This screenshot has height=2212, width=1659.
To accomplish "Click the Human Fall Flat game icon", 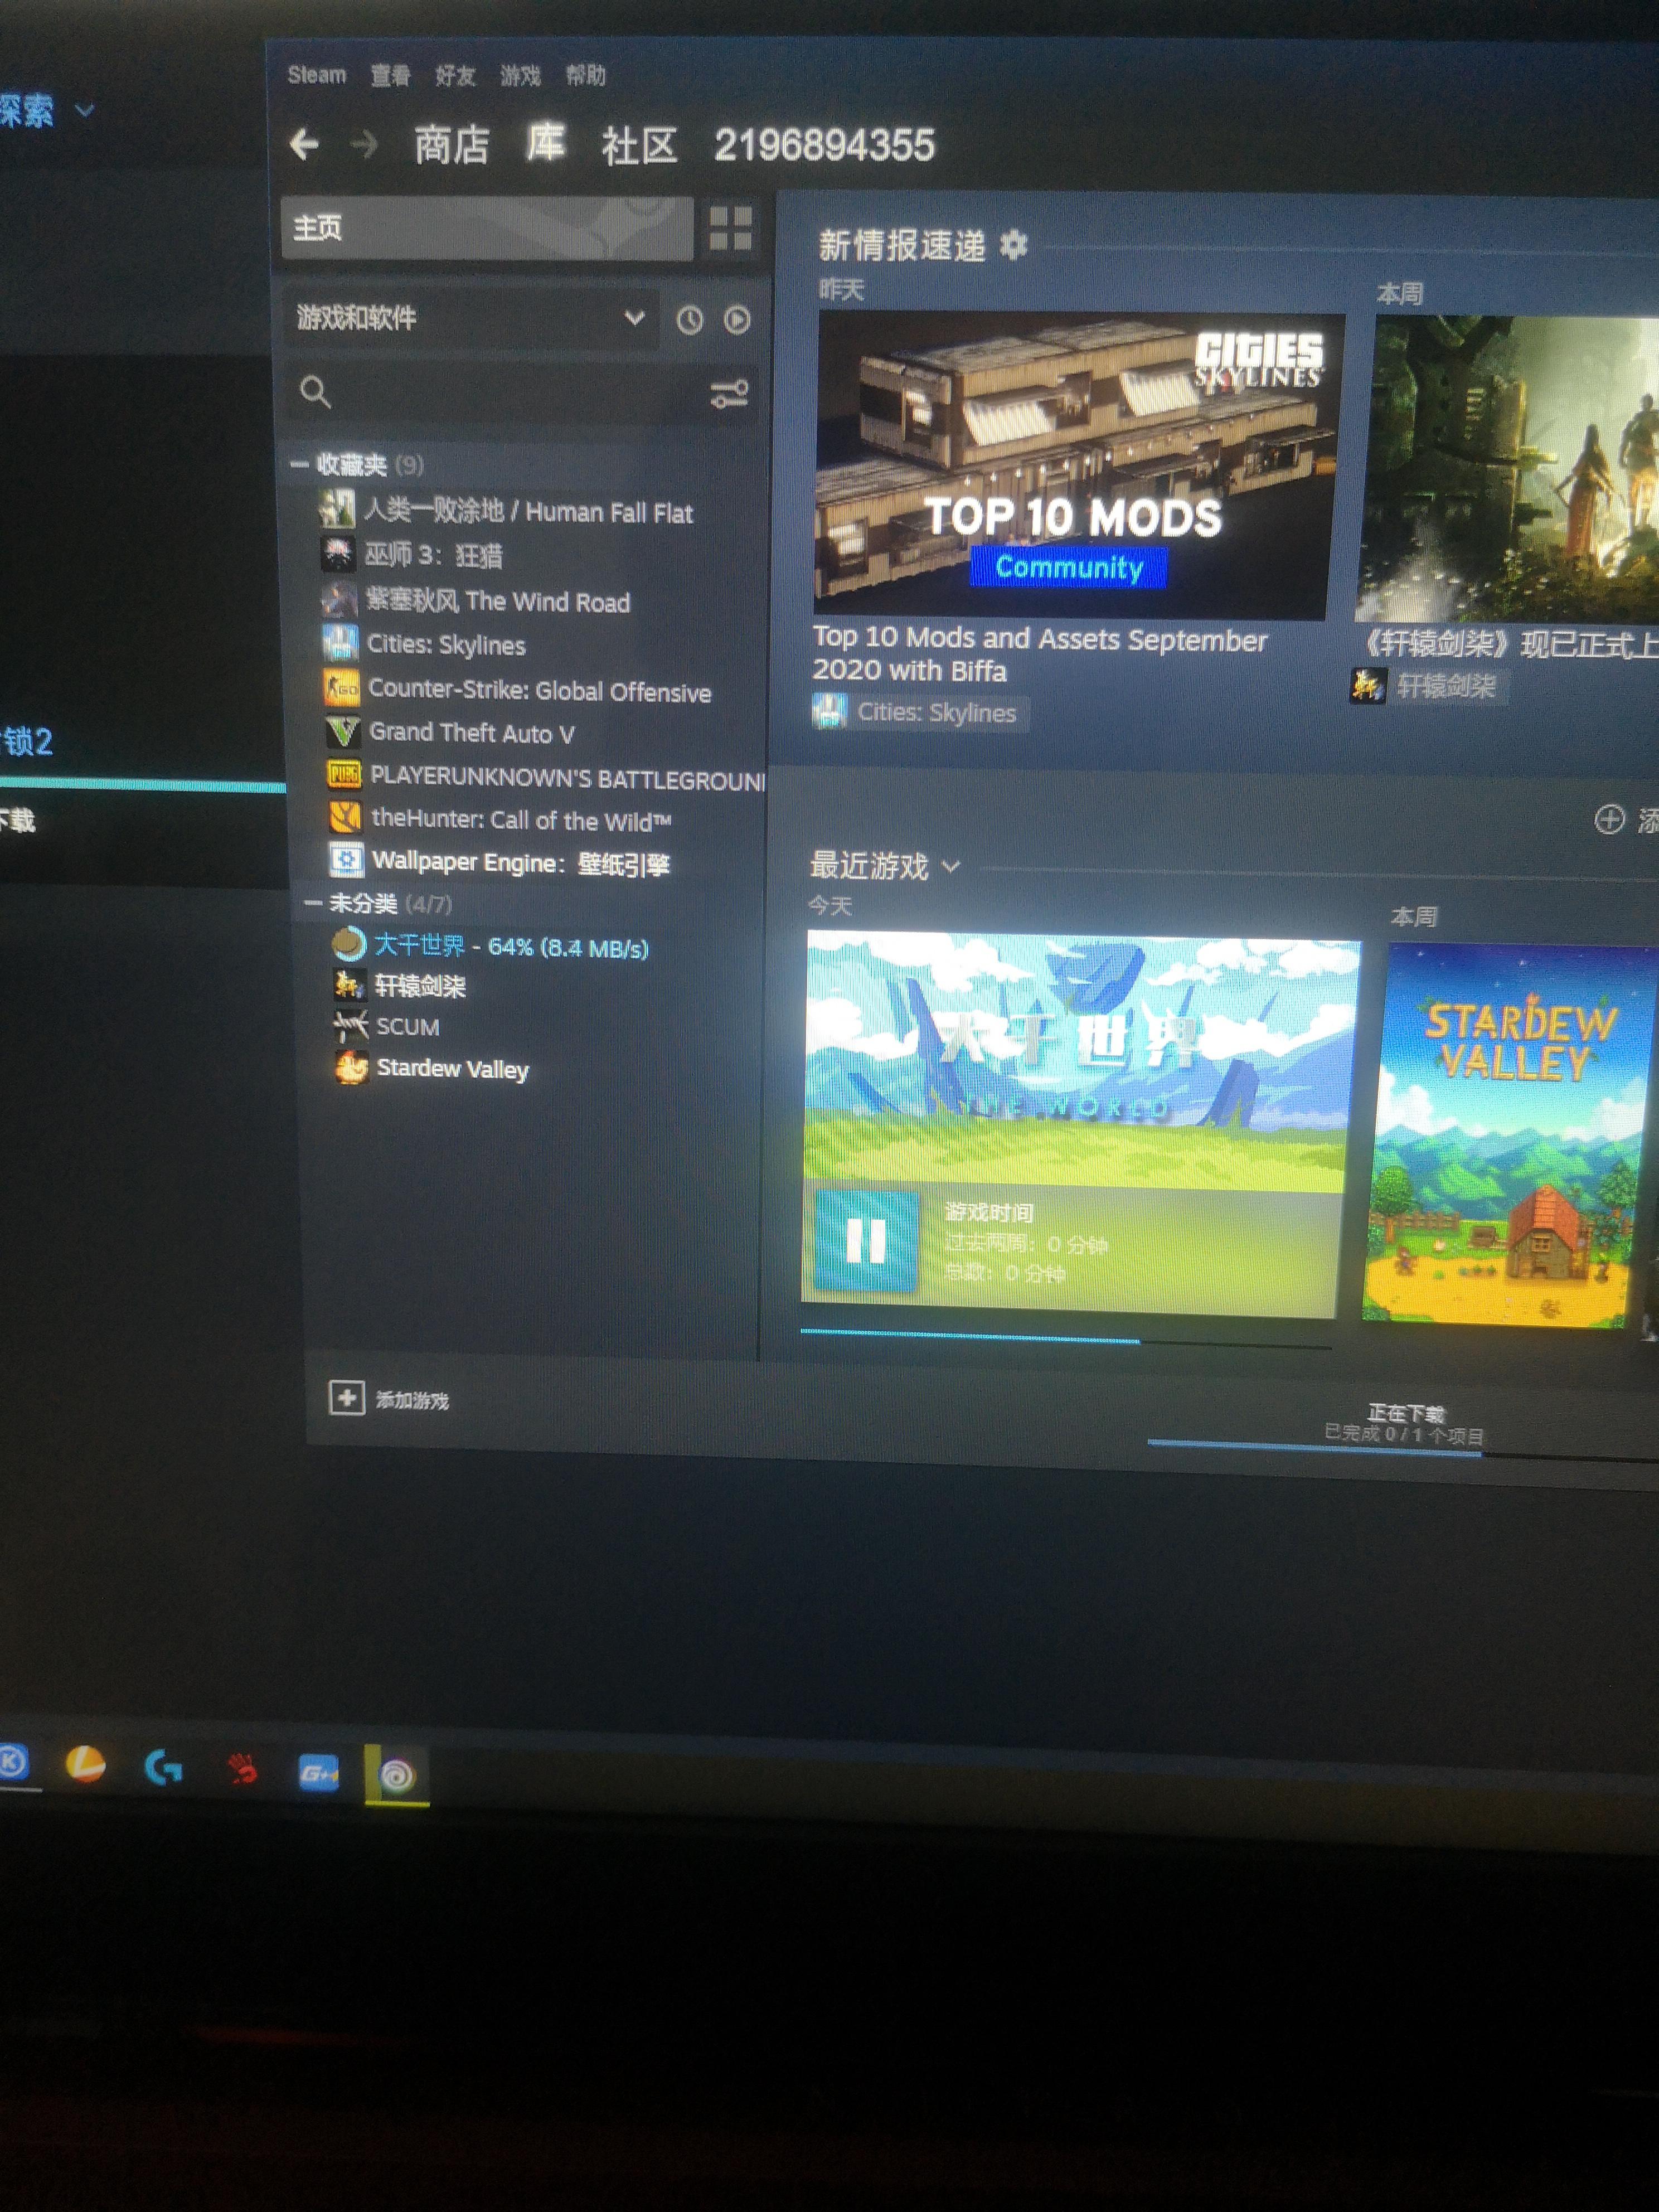I will tap(337, 509).
